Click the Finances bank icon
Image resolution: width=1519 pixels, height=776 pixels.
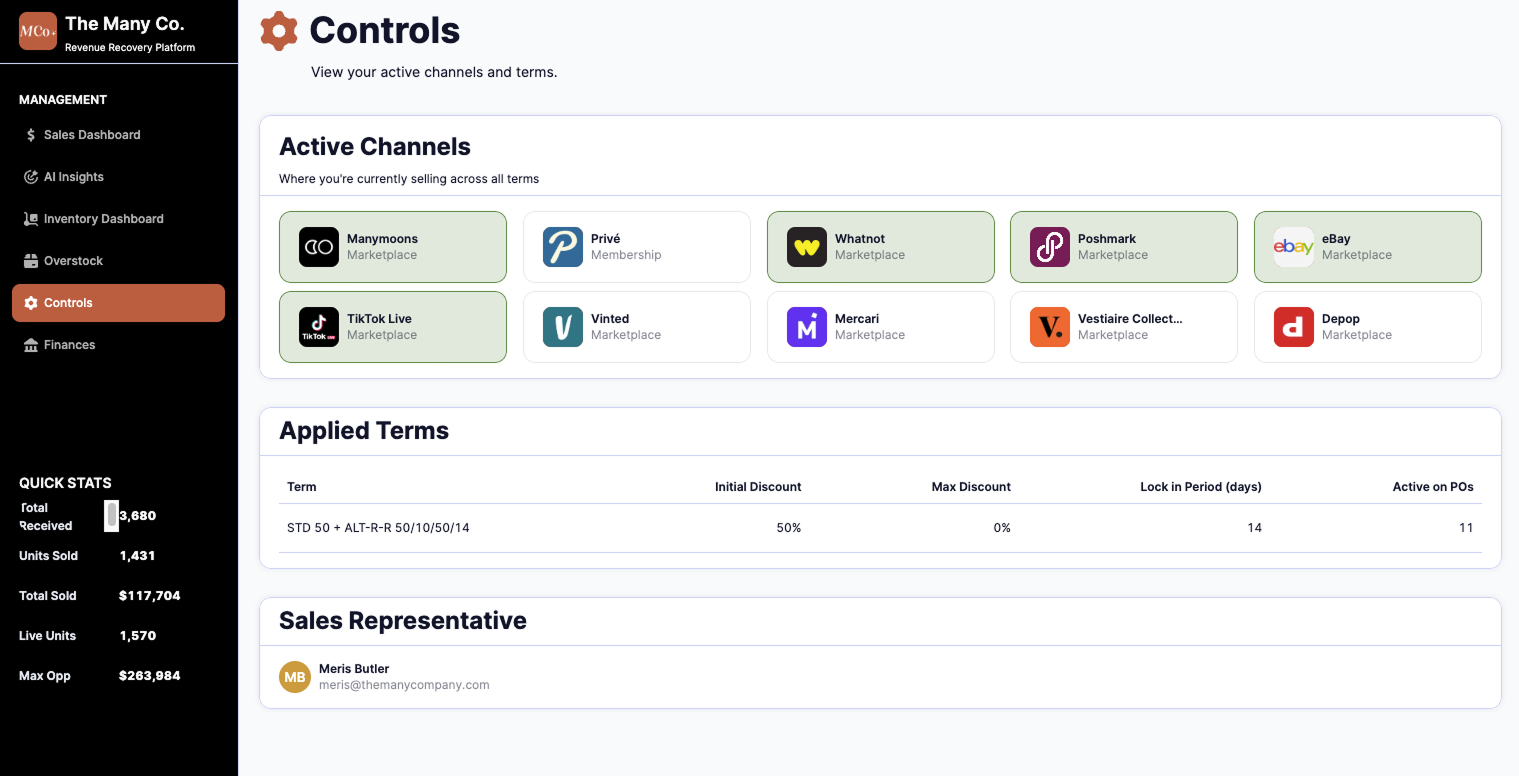click(x=31, y=345)
